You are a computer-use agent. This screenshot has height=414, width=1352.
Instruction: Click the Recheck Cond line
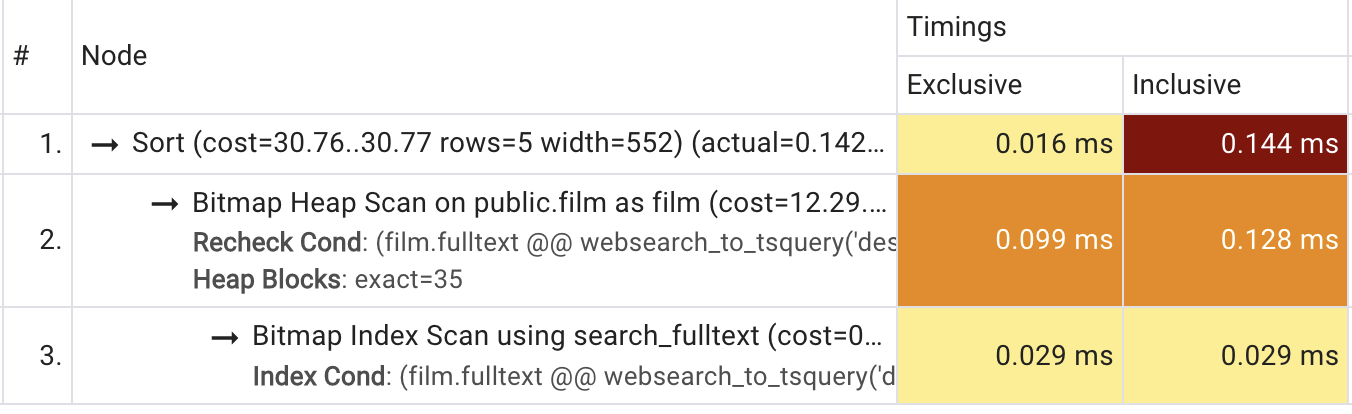(x=544, y=242)
